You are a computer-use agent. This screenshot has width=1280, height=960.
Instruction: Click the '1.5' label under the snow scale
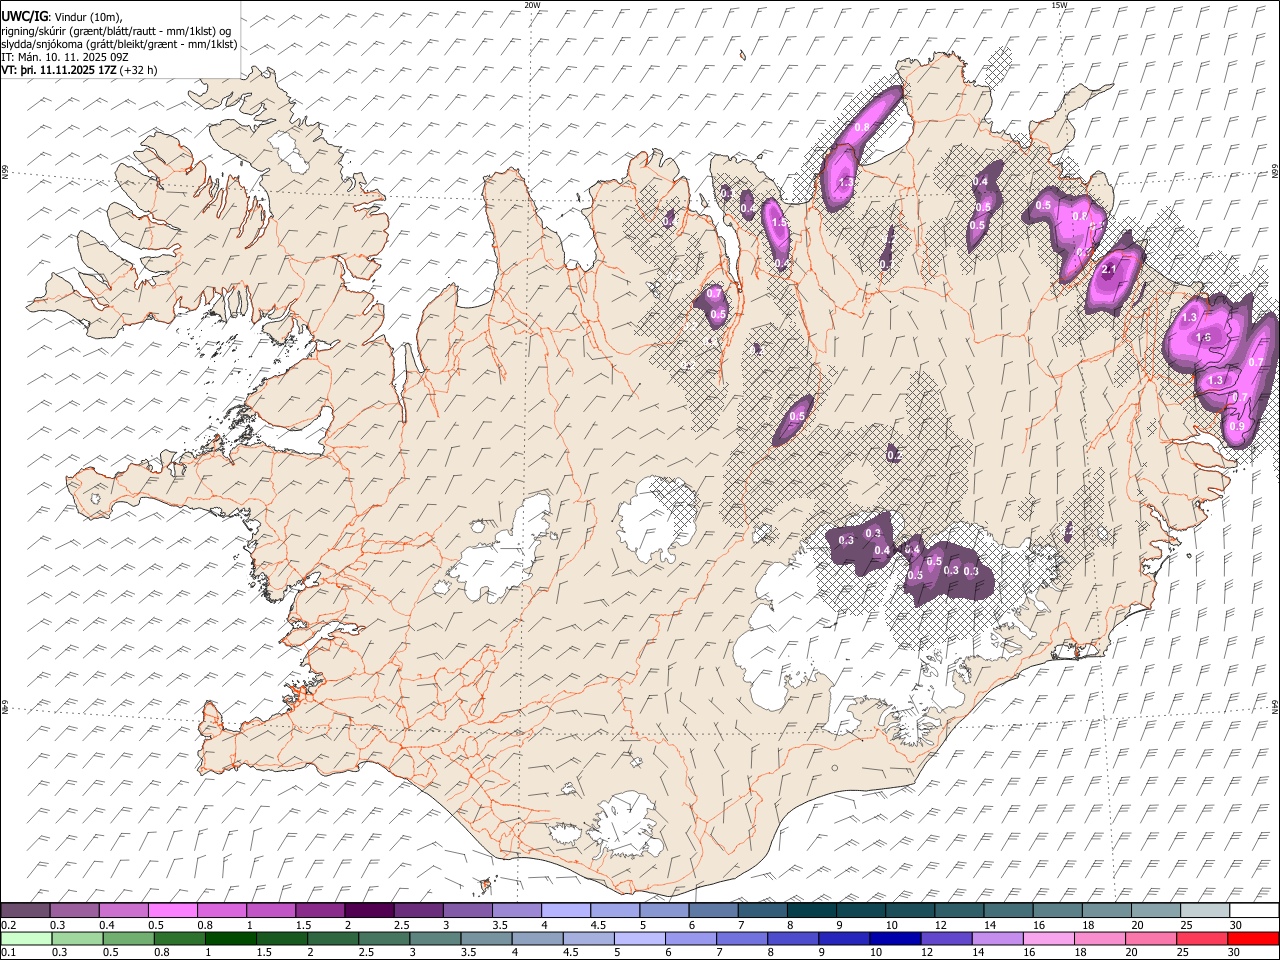pos(302,925)
